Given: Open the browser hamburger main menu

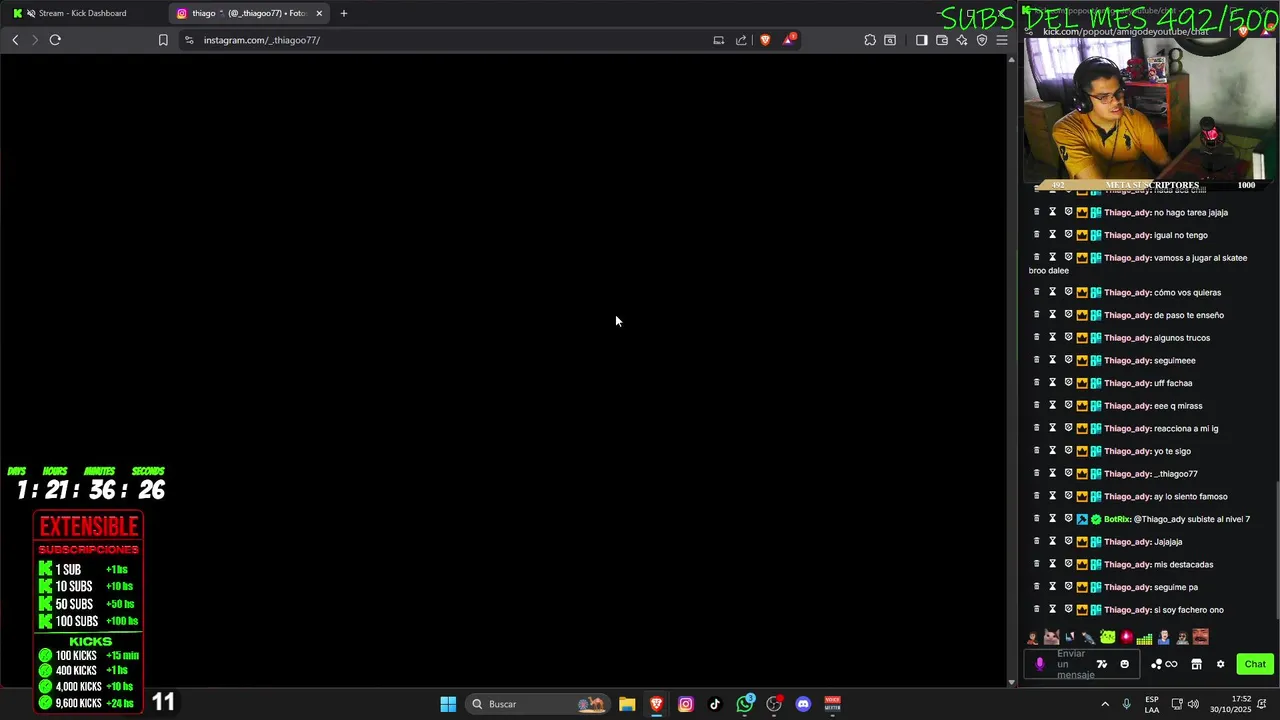Looking at the screenshot, I should 1002,40.
